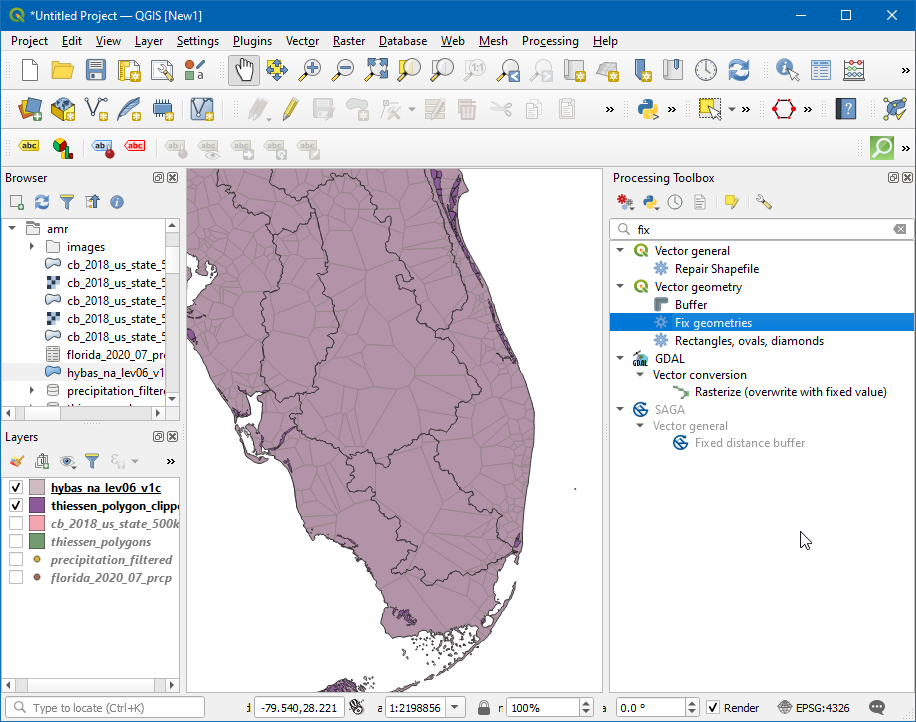Click the Open Project folder icon
This screenshot has height=722, width=916.
pos(62,70)
